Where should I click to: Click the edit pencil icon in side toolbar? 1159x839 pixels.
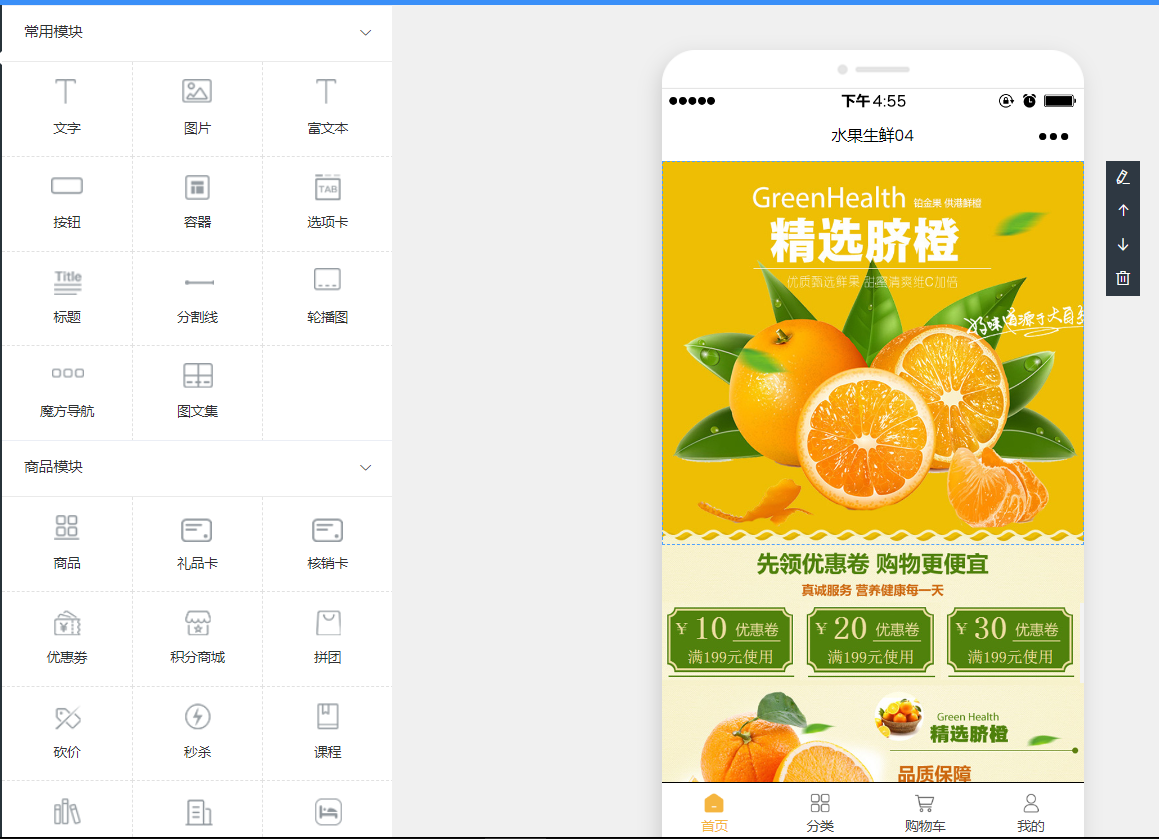(x=1122, y=177)
